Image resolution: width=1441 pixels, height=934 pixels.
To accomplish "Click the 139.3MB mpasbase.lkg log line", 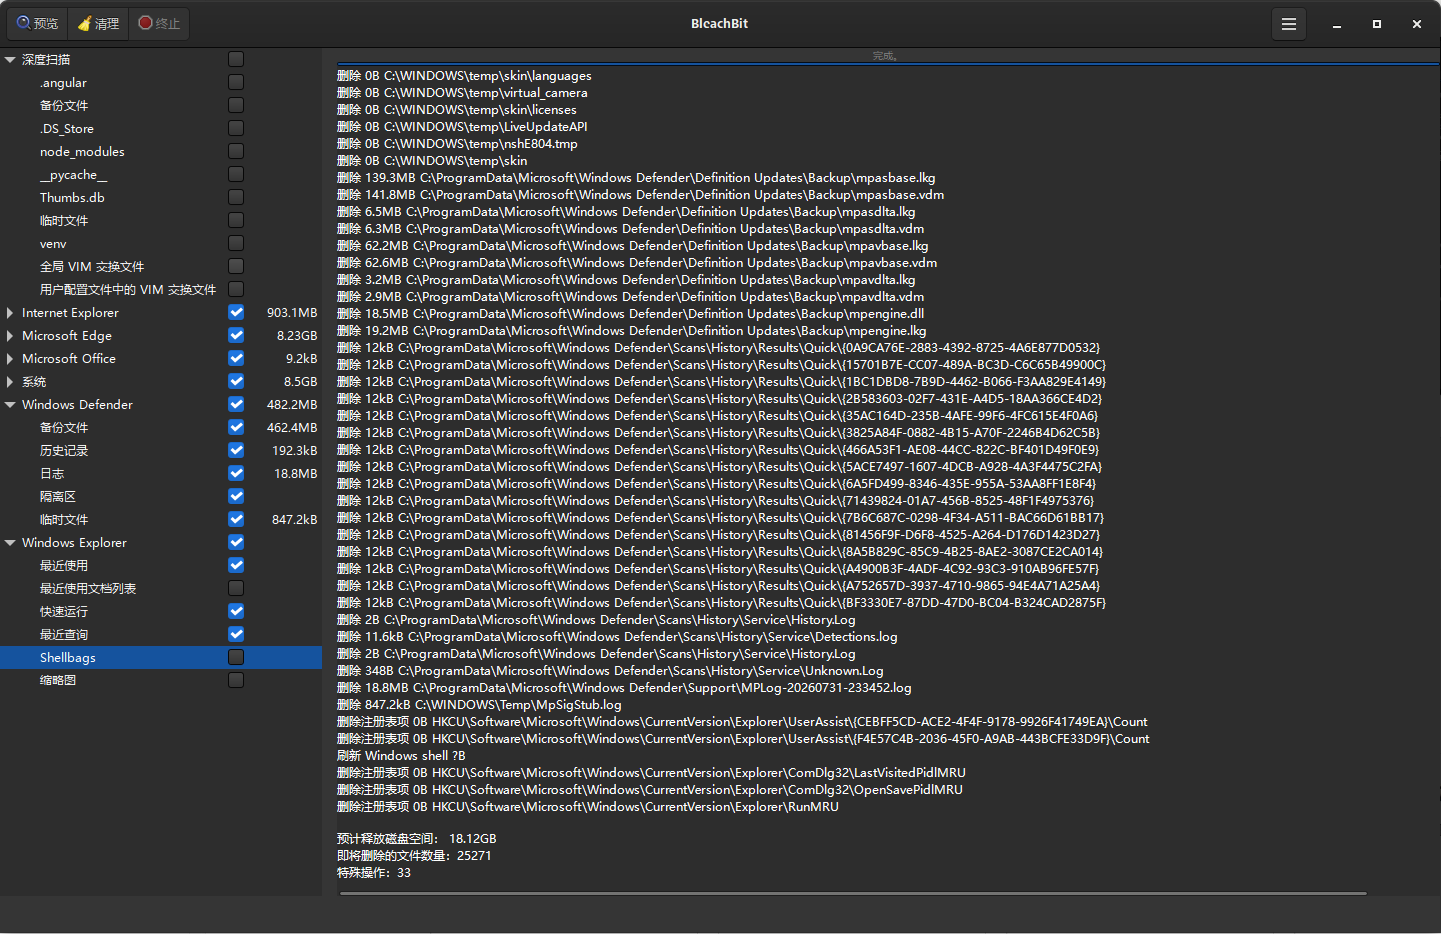I will pos(636,178).
